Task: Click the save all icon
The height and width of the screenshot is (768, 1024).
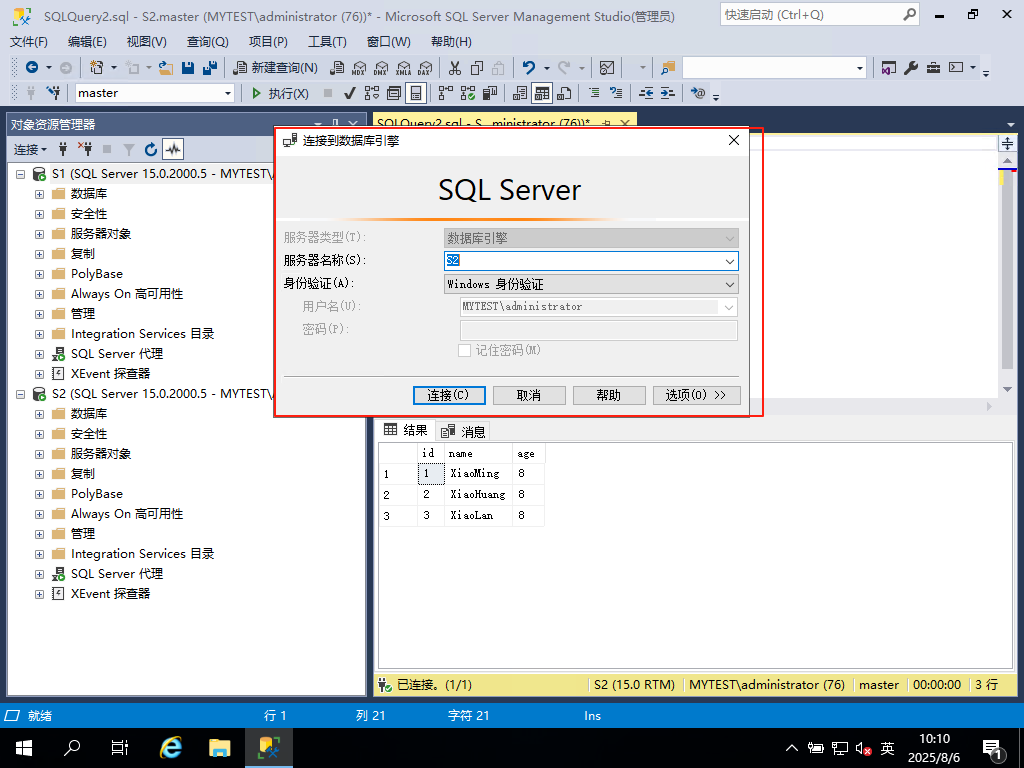Action: click(210, 67)
